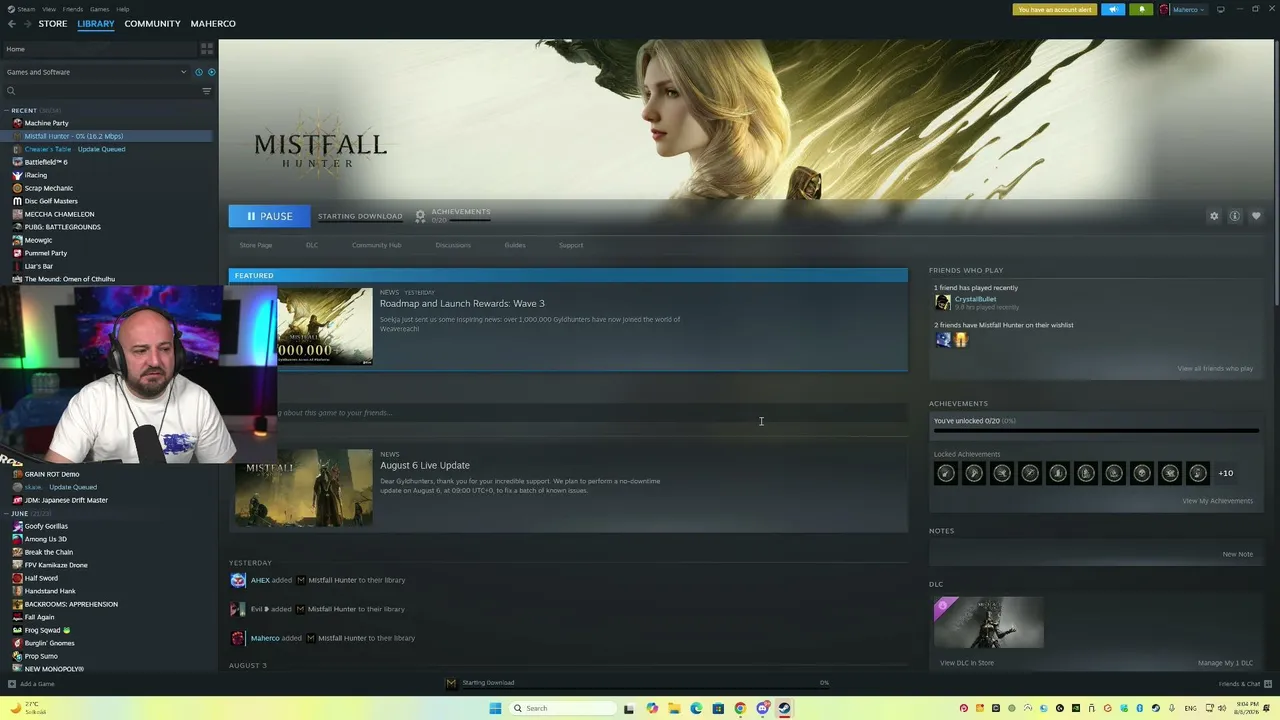The width and height of the screenshot is (1280, 720).
Task: Click the recent activity clock filter icon
Action: [x=199, y=72]
